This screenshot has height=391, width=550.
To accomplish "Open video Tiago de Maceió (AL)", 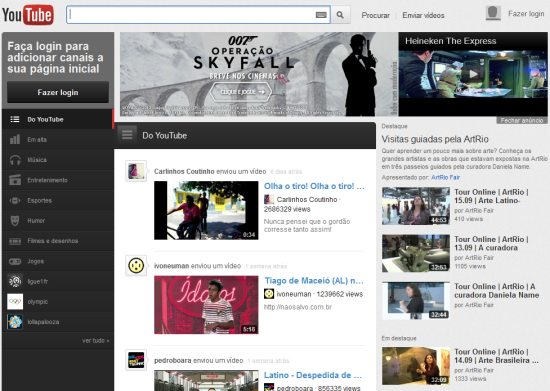I will pos(314,281).
